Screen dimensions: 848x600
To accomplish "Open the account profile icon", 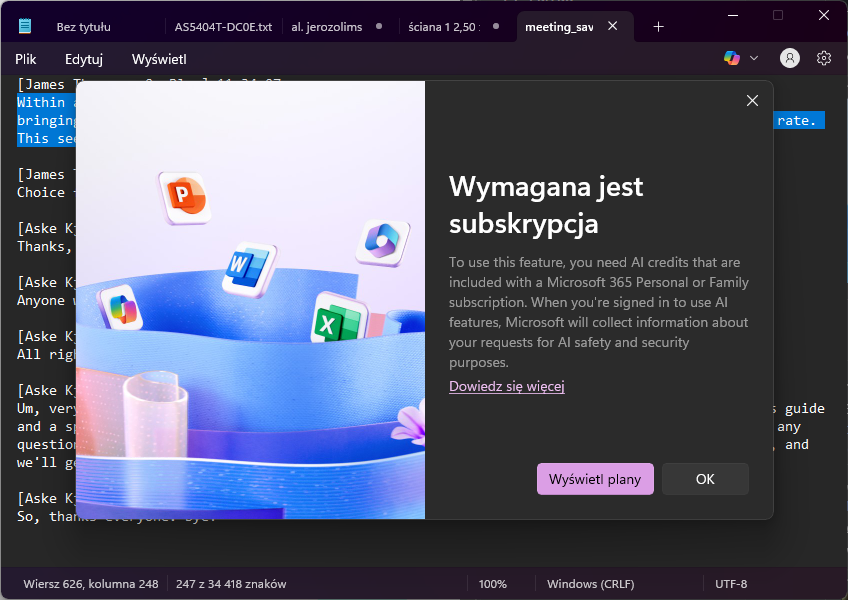I will [x=790, y=58].
